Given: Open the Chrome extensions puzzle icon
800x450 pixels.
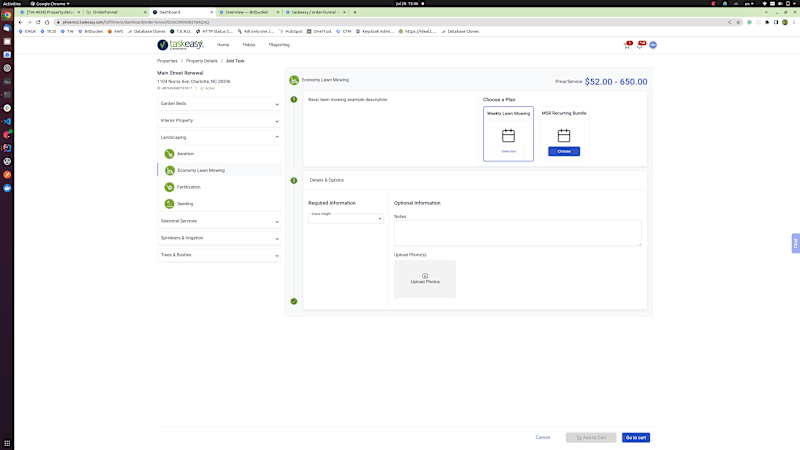Looking at the screenshot, I should coord(767,22).
